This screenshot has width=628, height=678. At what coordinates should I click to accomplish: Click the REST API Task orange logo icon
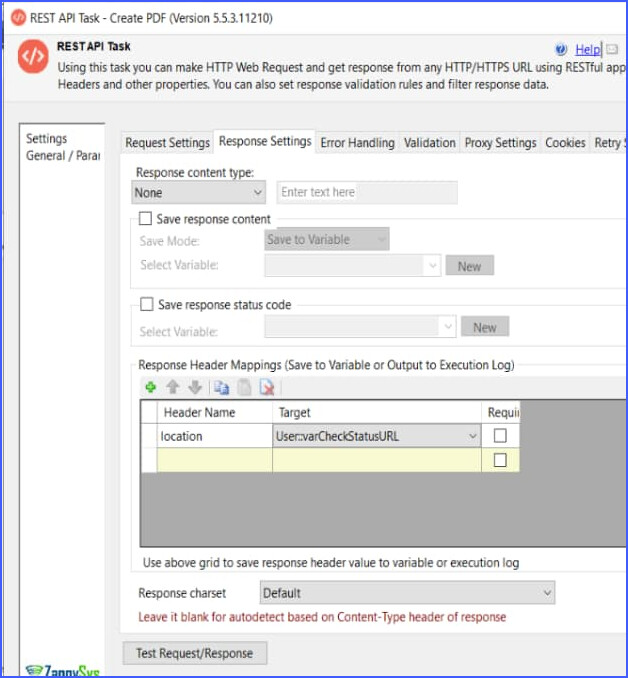(x=33, y=56)
